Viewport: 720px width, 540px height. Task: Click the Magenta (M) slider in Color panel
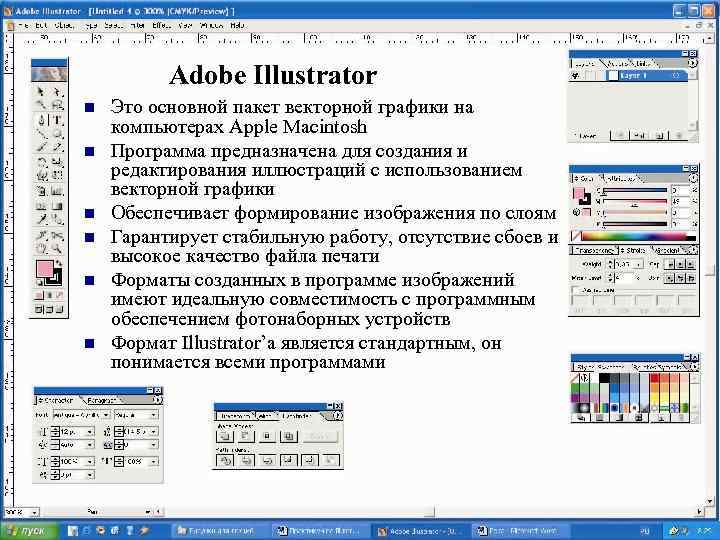coord(635,201)
